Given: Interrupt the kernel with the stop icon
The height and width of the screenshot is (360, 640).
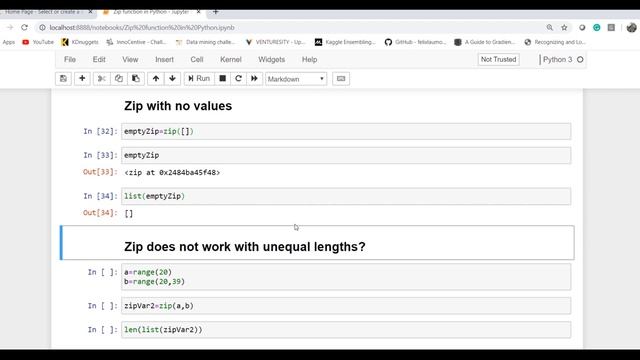Looking at the screenshot, I should [x=222, y=79].
